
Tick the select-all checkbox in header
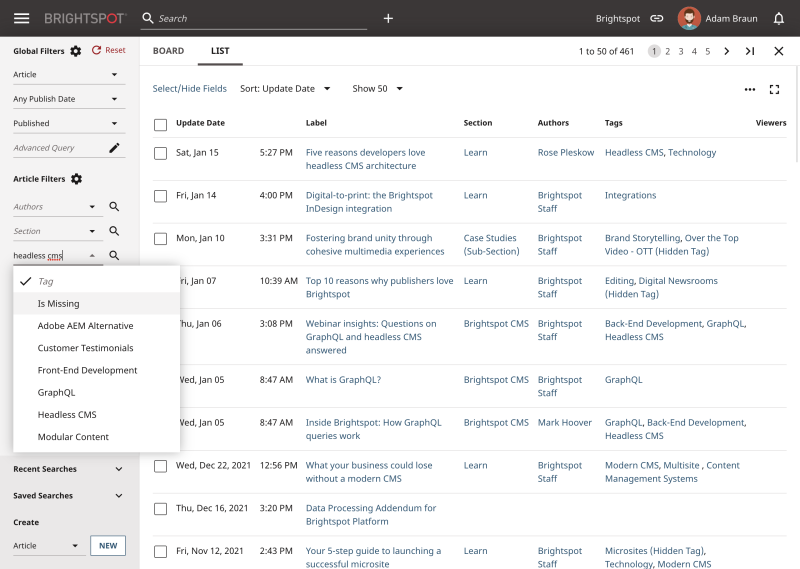[160, 124]
